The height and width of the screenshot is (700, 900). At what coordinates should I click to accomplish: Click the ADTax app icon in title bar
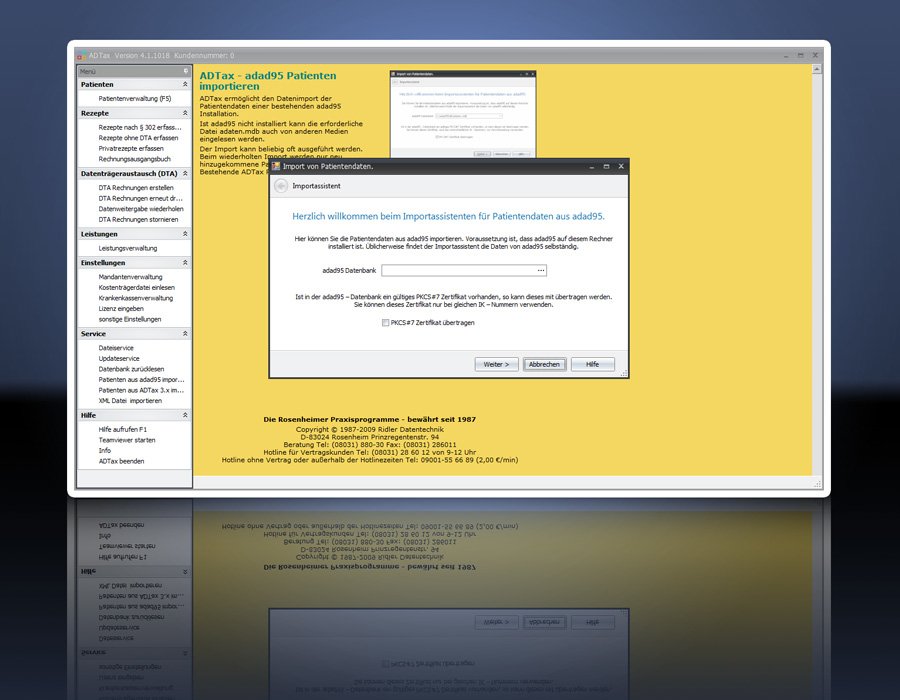[x=82, y=56]
